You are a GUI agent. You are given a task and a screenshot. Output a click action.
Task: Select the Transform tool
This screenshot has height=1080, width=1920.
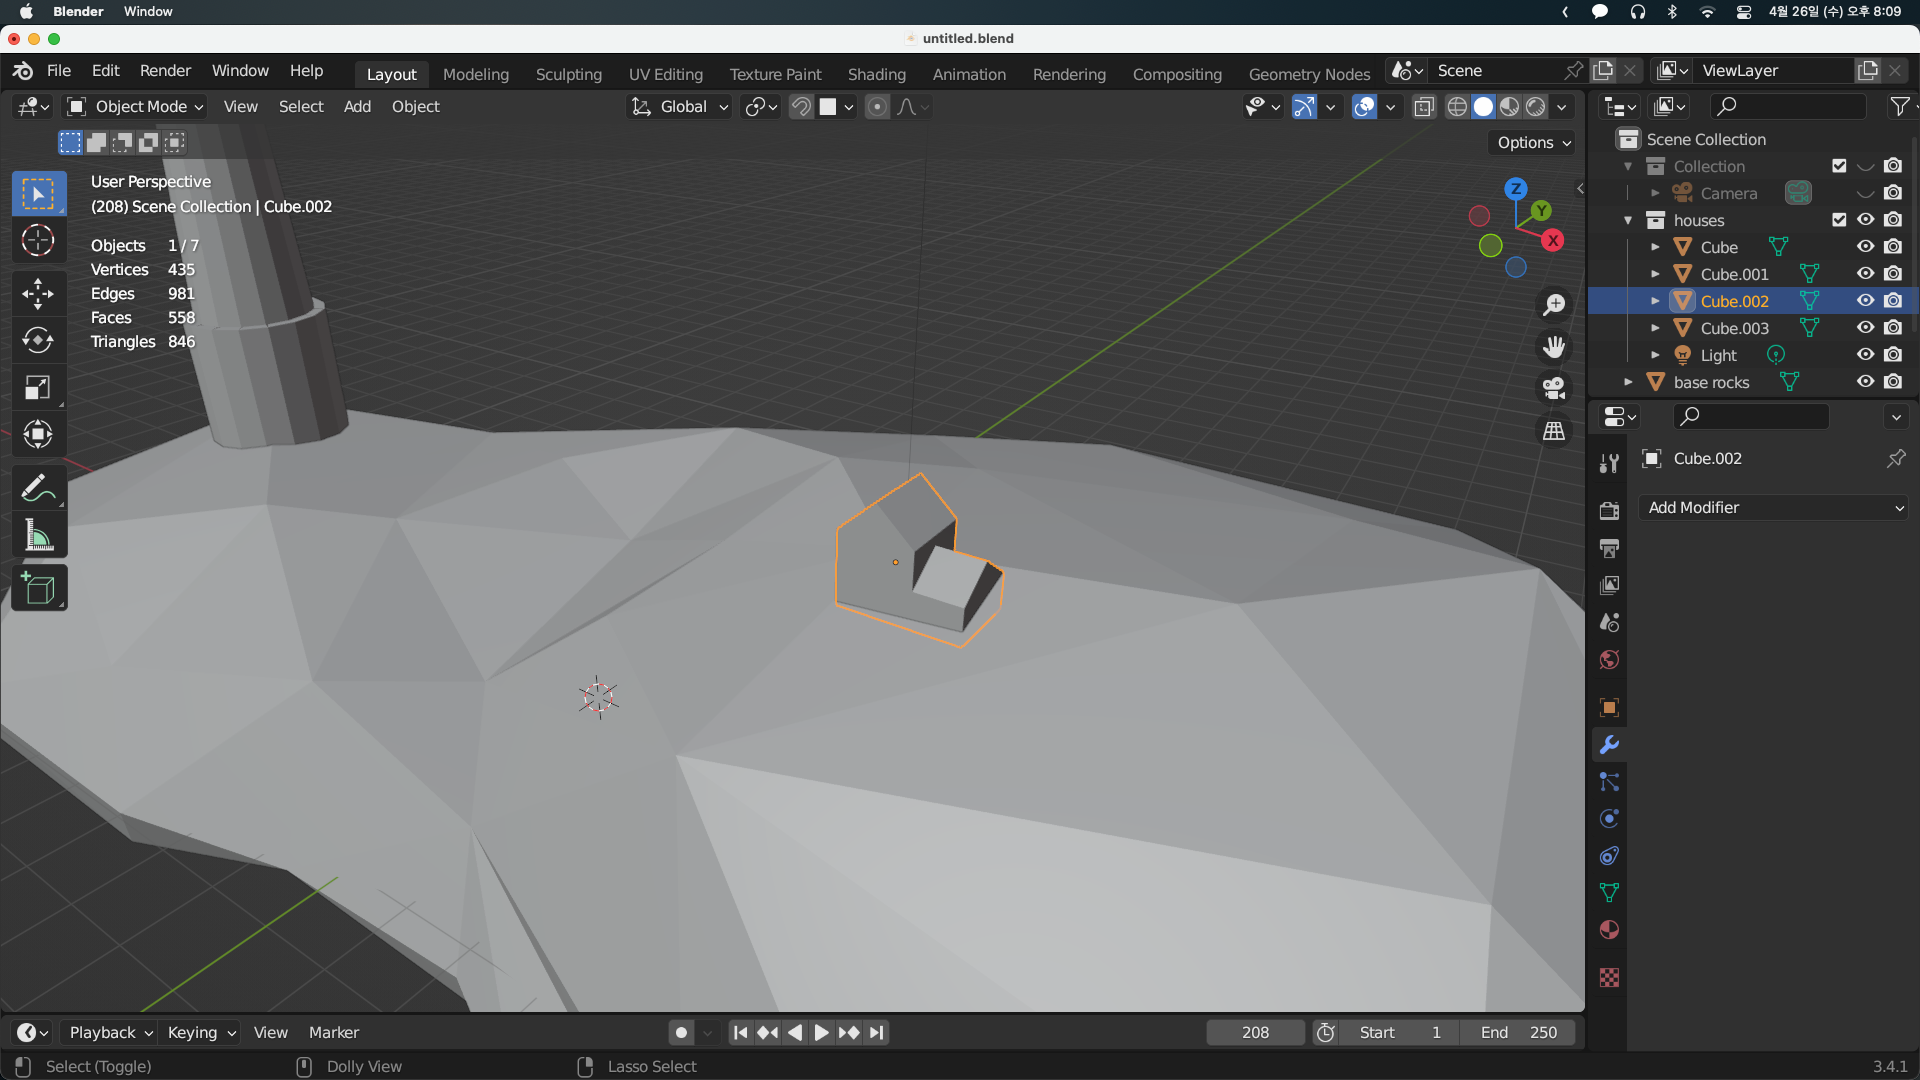pos(38,434)
